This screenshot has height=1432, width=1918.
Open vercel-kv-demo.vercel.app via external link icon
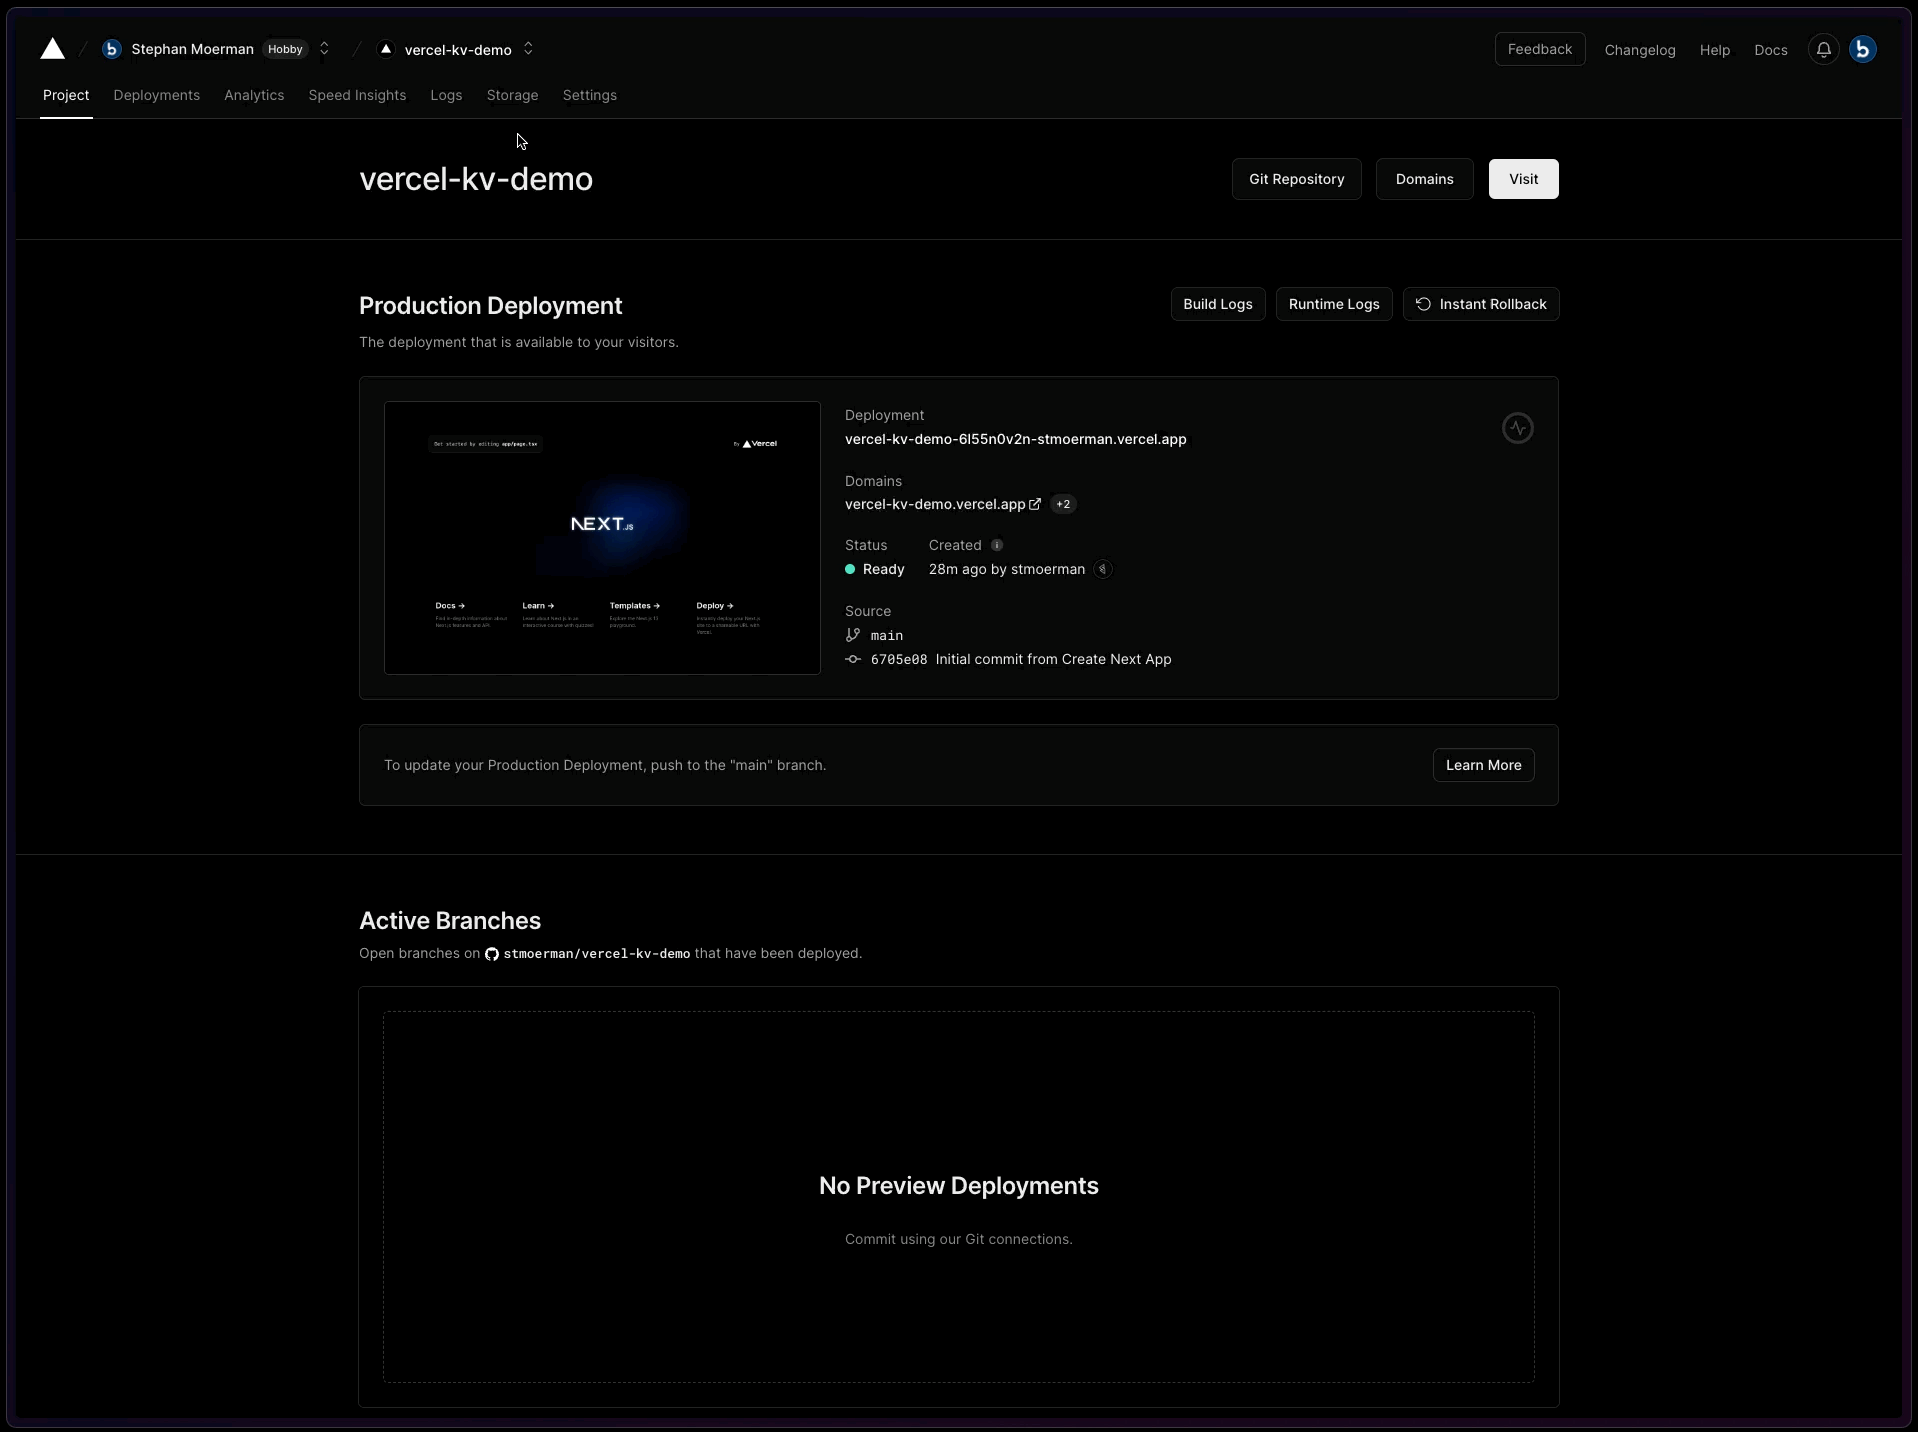coord(1034,504)
